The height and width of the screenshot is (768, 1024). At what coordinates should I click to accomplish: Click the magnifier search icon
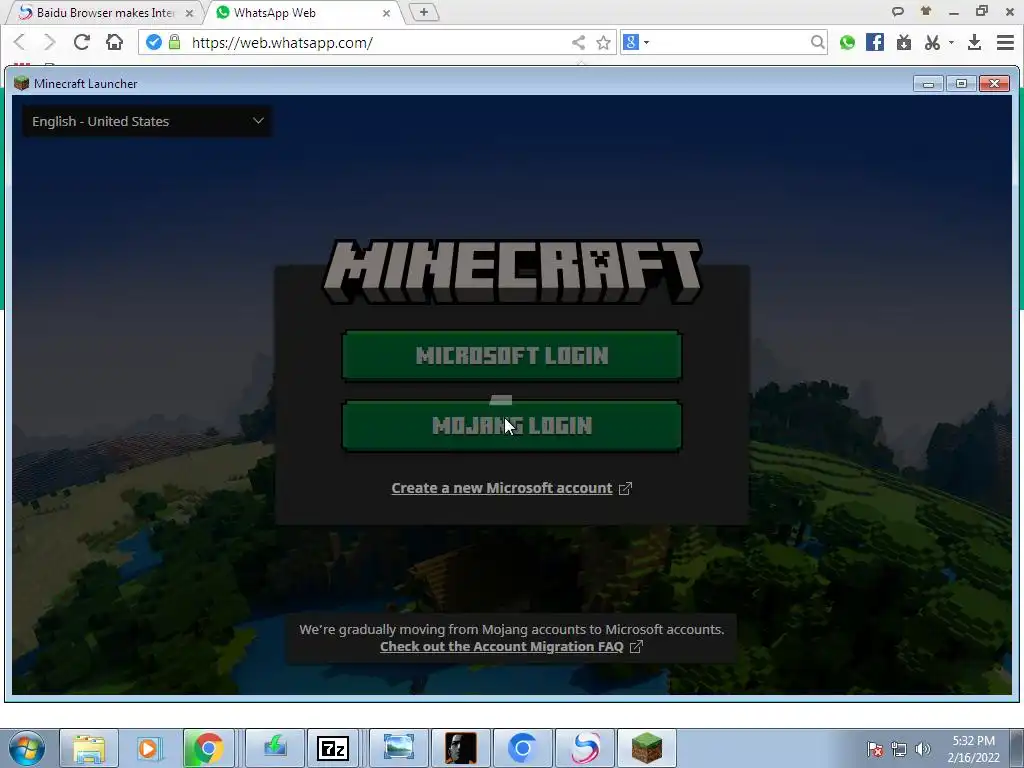(x=818, y=42)
